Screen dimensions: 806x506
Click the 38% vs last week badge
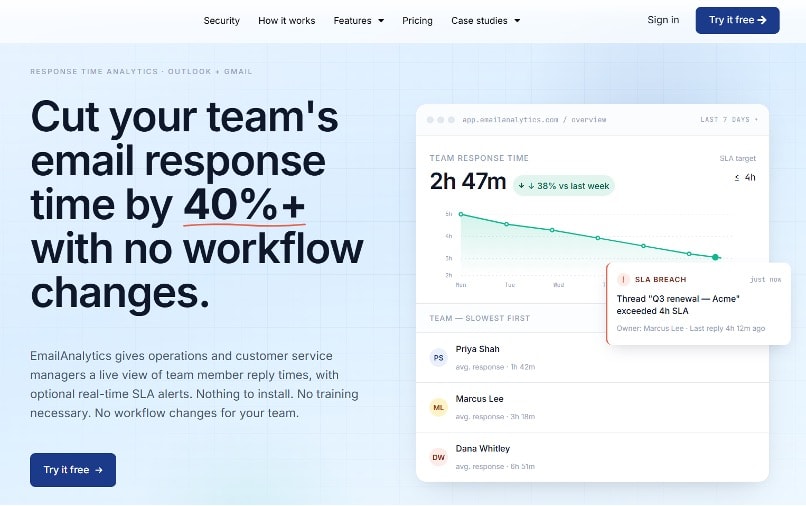(564, 186)
